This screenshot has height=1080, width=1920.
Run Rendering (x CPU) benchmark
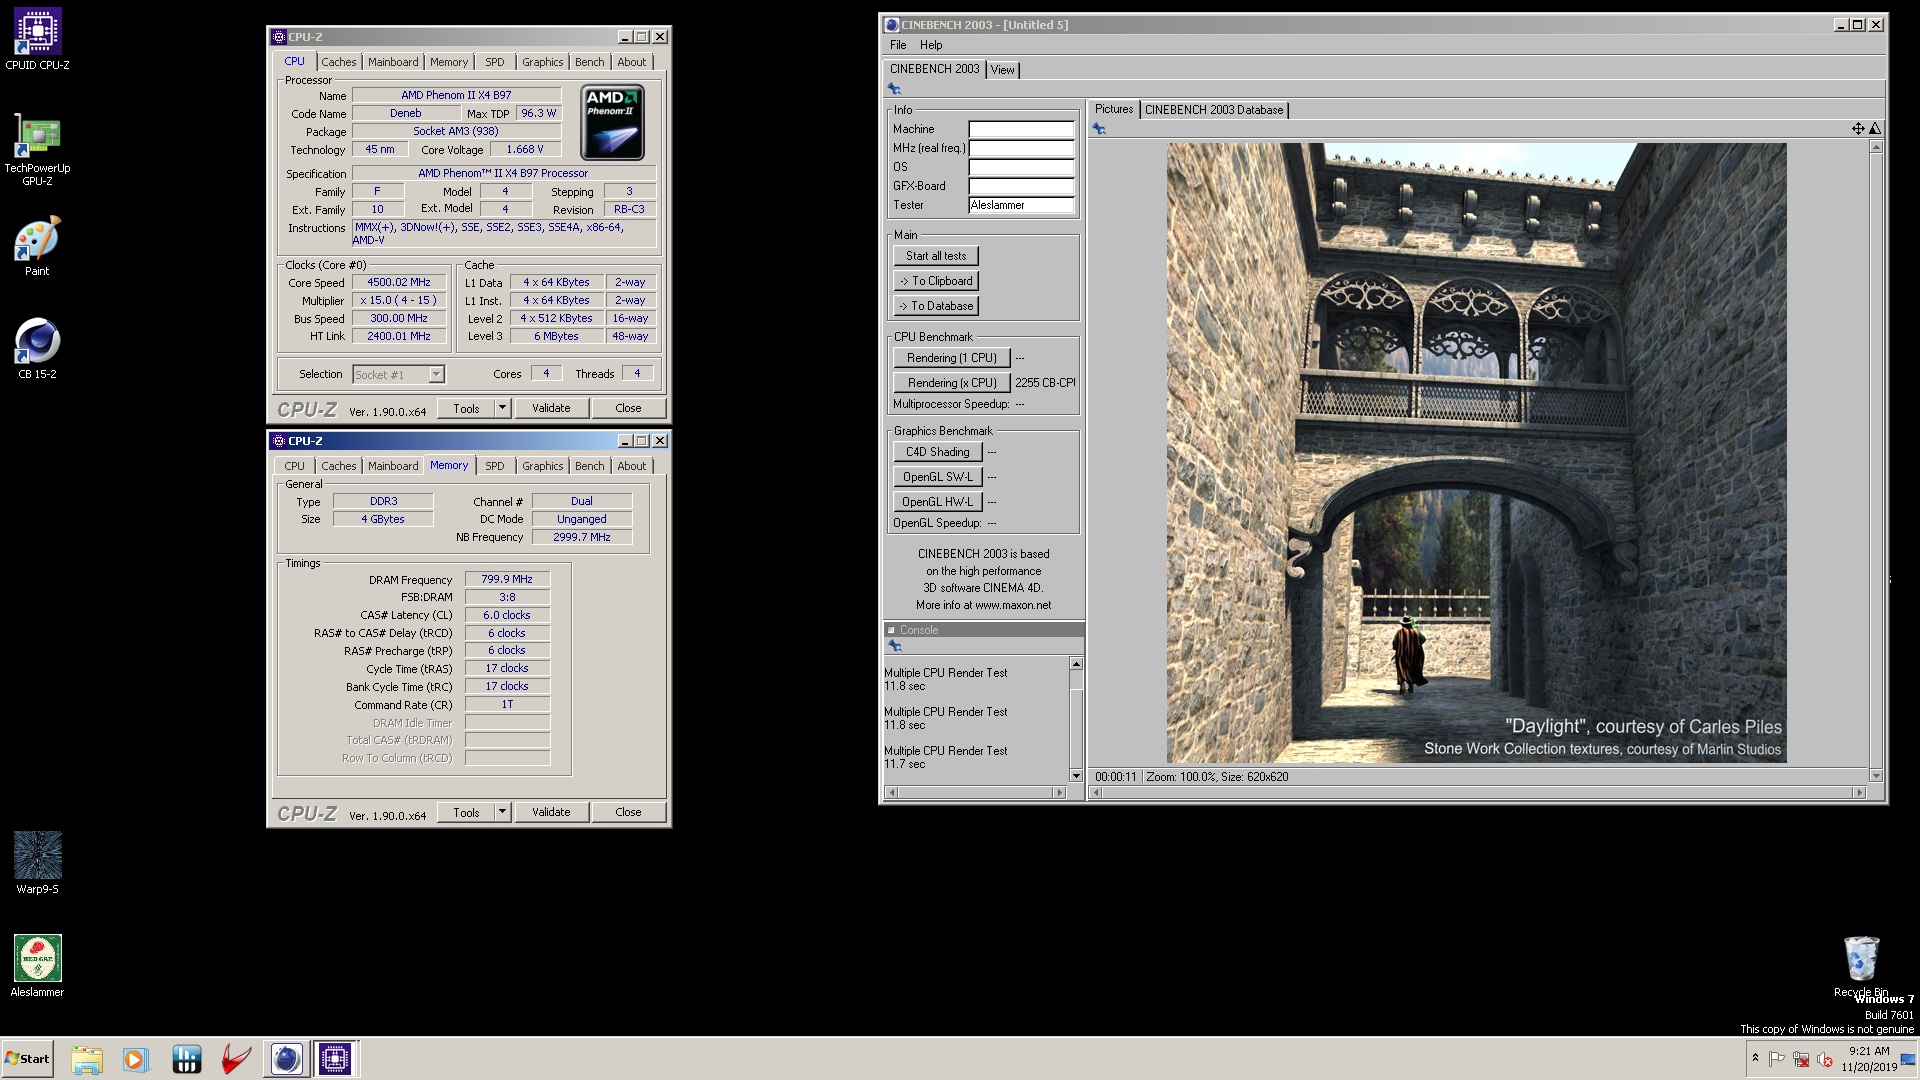coord(951,383)
